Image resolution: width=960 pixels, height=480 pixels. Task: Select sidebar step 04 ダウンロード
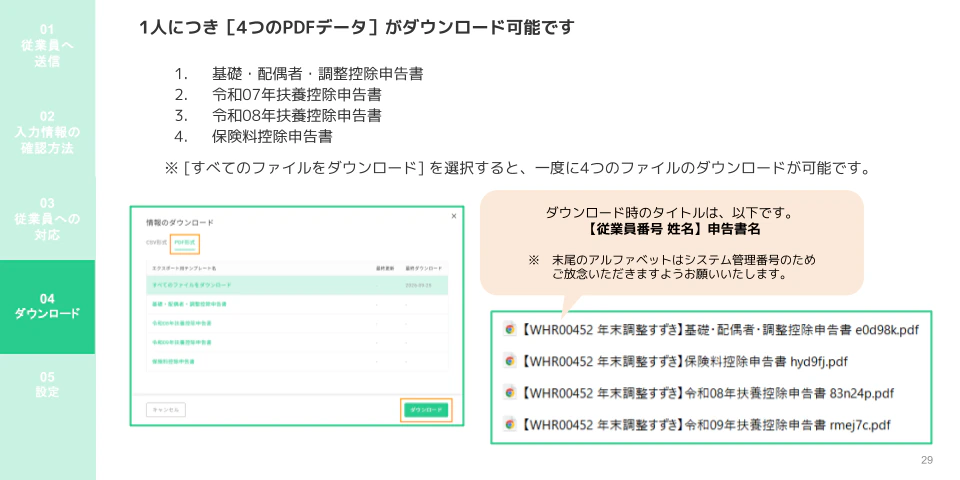(x=47, y=307)
